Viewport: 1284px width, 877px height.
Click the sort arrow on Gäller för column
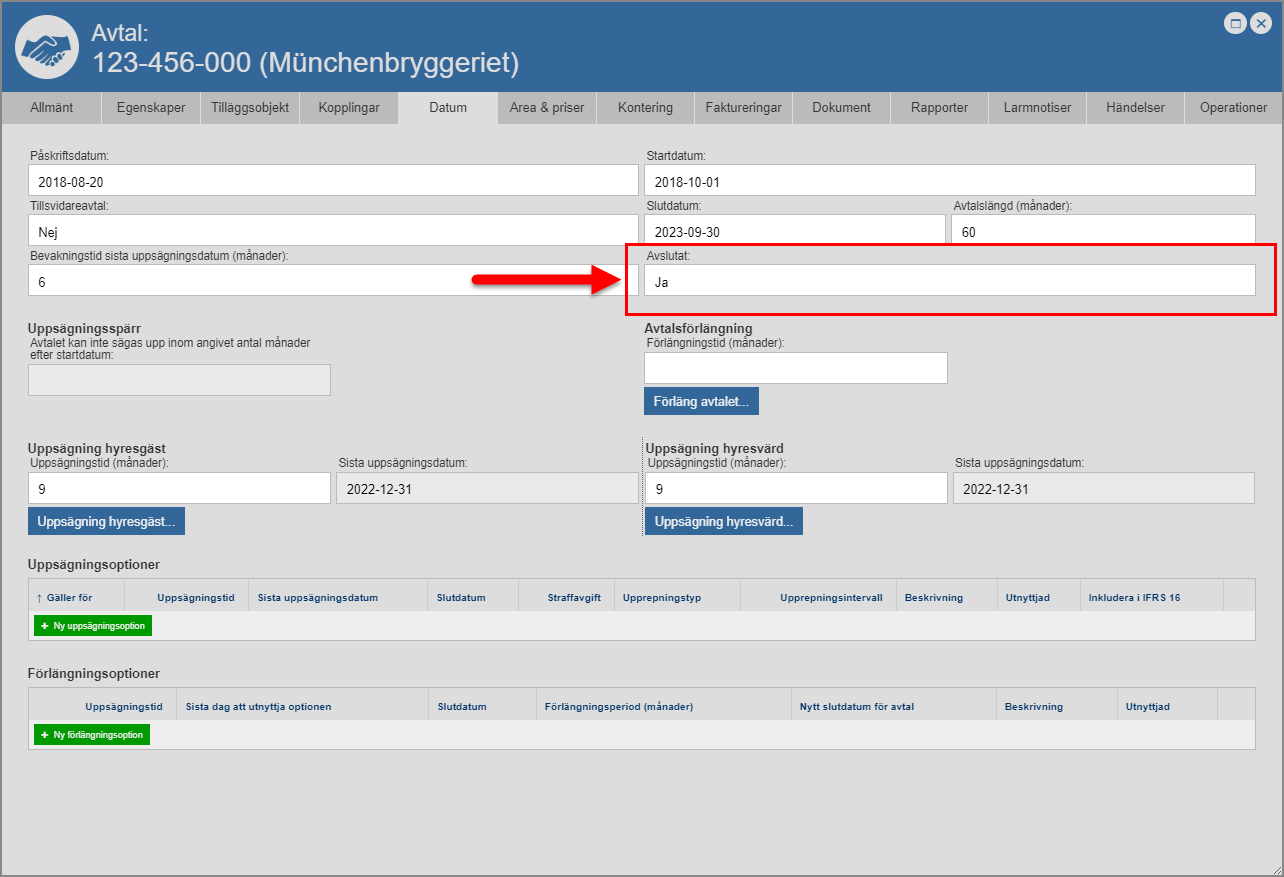[39, 598]
